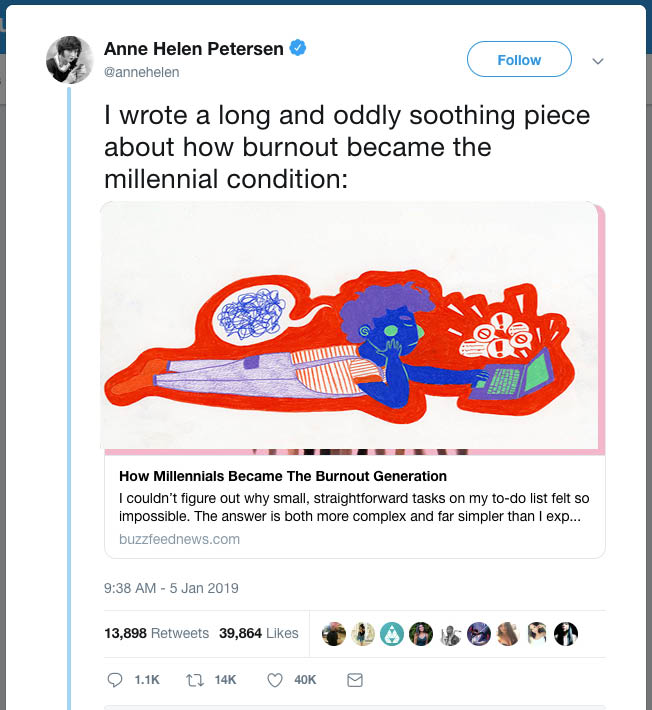The height and width of the screenshot is (710, 652).
Task: Click the 'How Millennials Became The Burnout Generation' headline
Action: (x=283, y=476)
